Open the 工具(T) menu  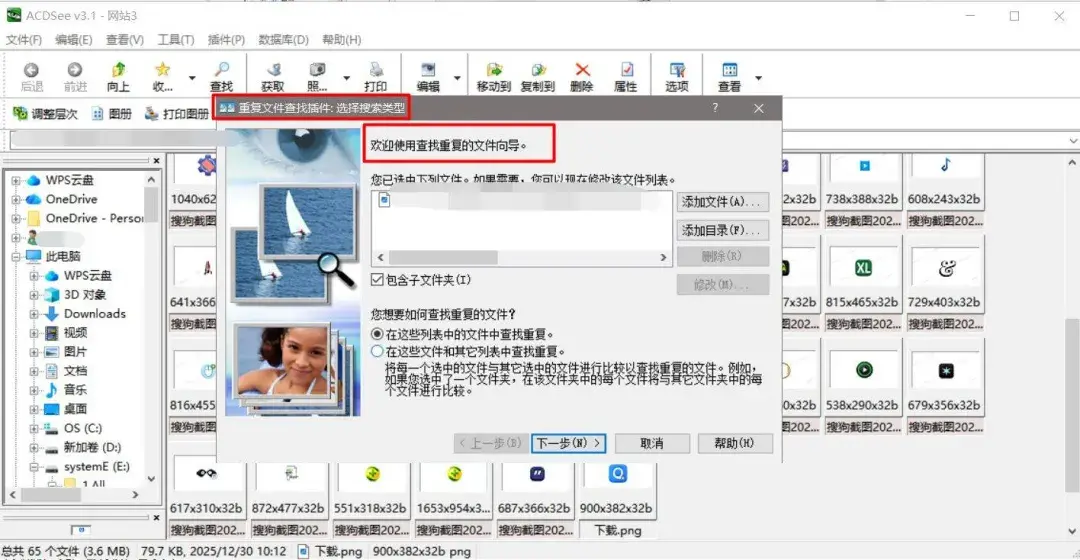pyautogui.click(x=176, y=40)
